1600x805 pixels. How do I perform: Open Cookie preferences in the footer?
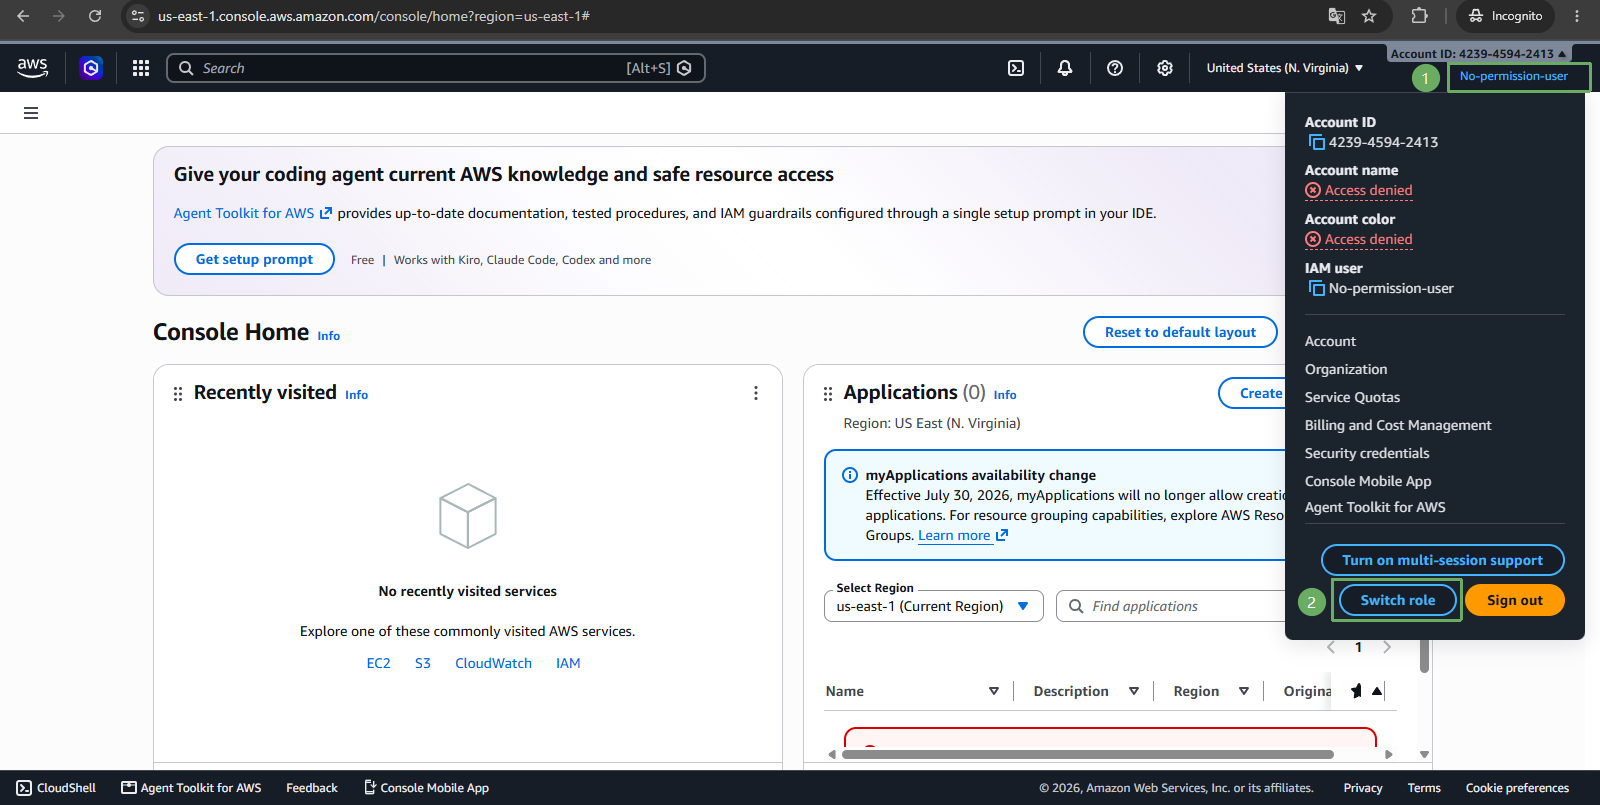point(1517,788)
